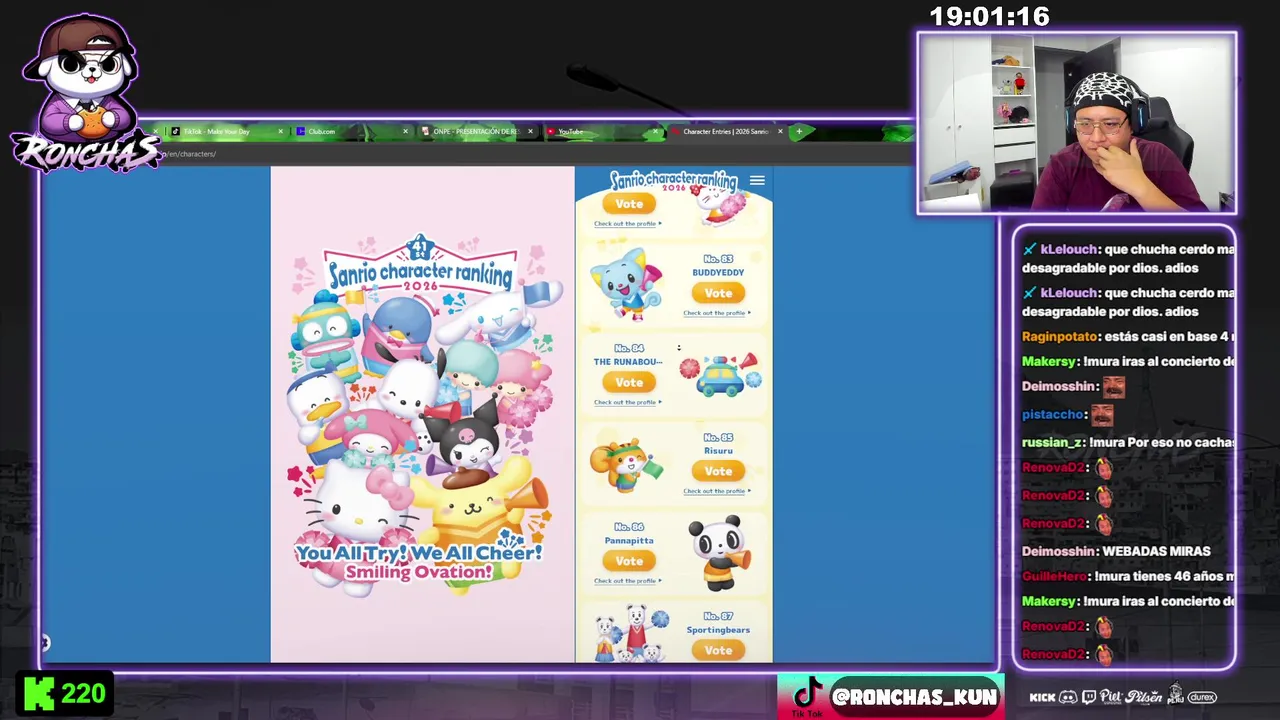Click Deimosshin 'WEBADAS MIRAS' chat message

pos(1116,551)
